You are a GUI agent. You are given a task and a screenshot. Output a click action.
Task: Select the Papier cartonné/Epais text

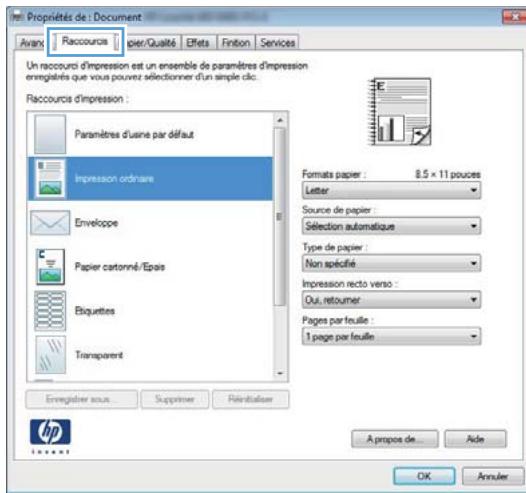(x=120, y=267)
